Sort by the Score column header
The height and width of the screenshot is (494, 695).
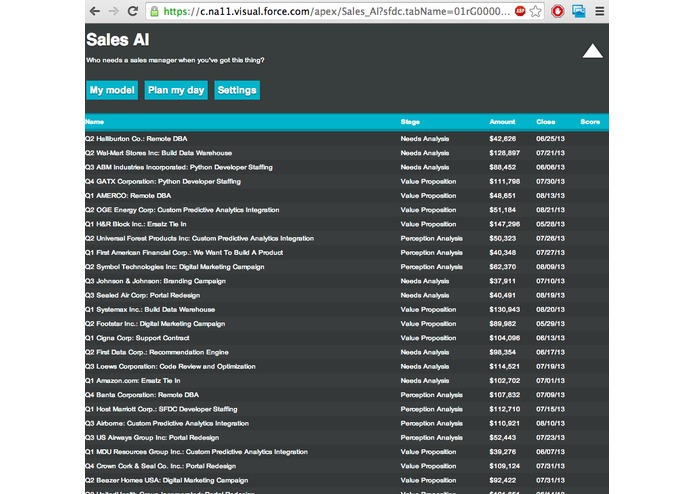tap(590, 122)
